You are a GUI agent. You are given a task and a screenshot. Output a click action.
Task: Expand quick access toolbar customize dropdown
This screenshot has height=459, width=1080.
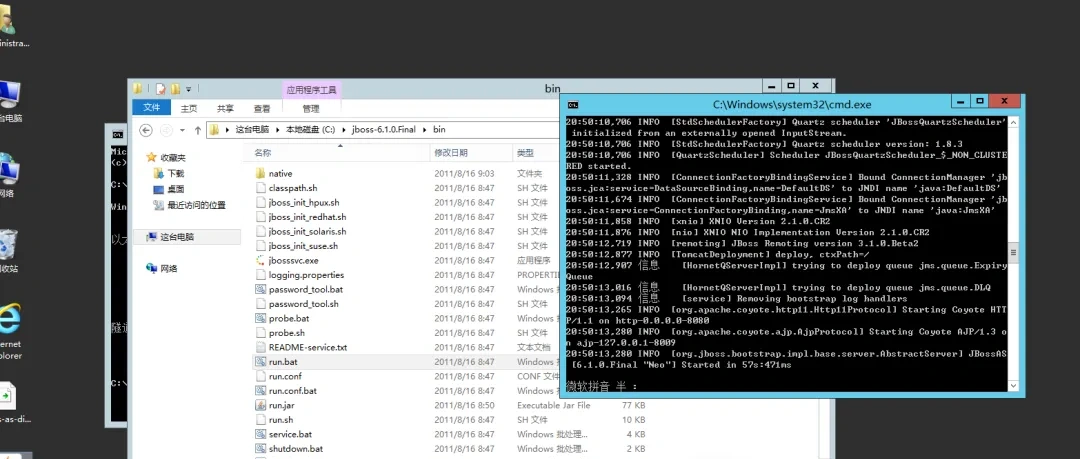(x=189, y=89)
